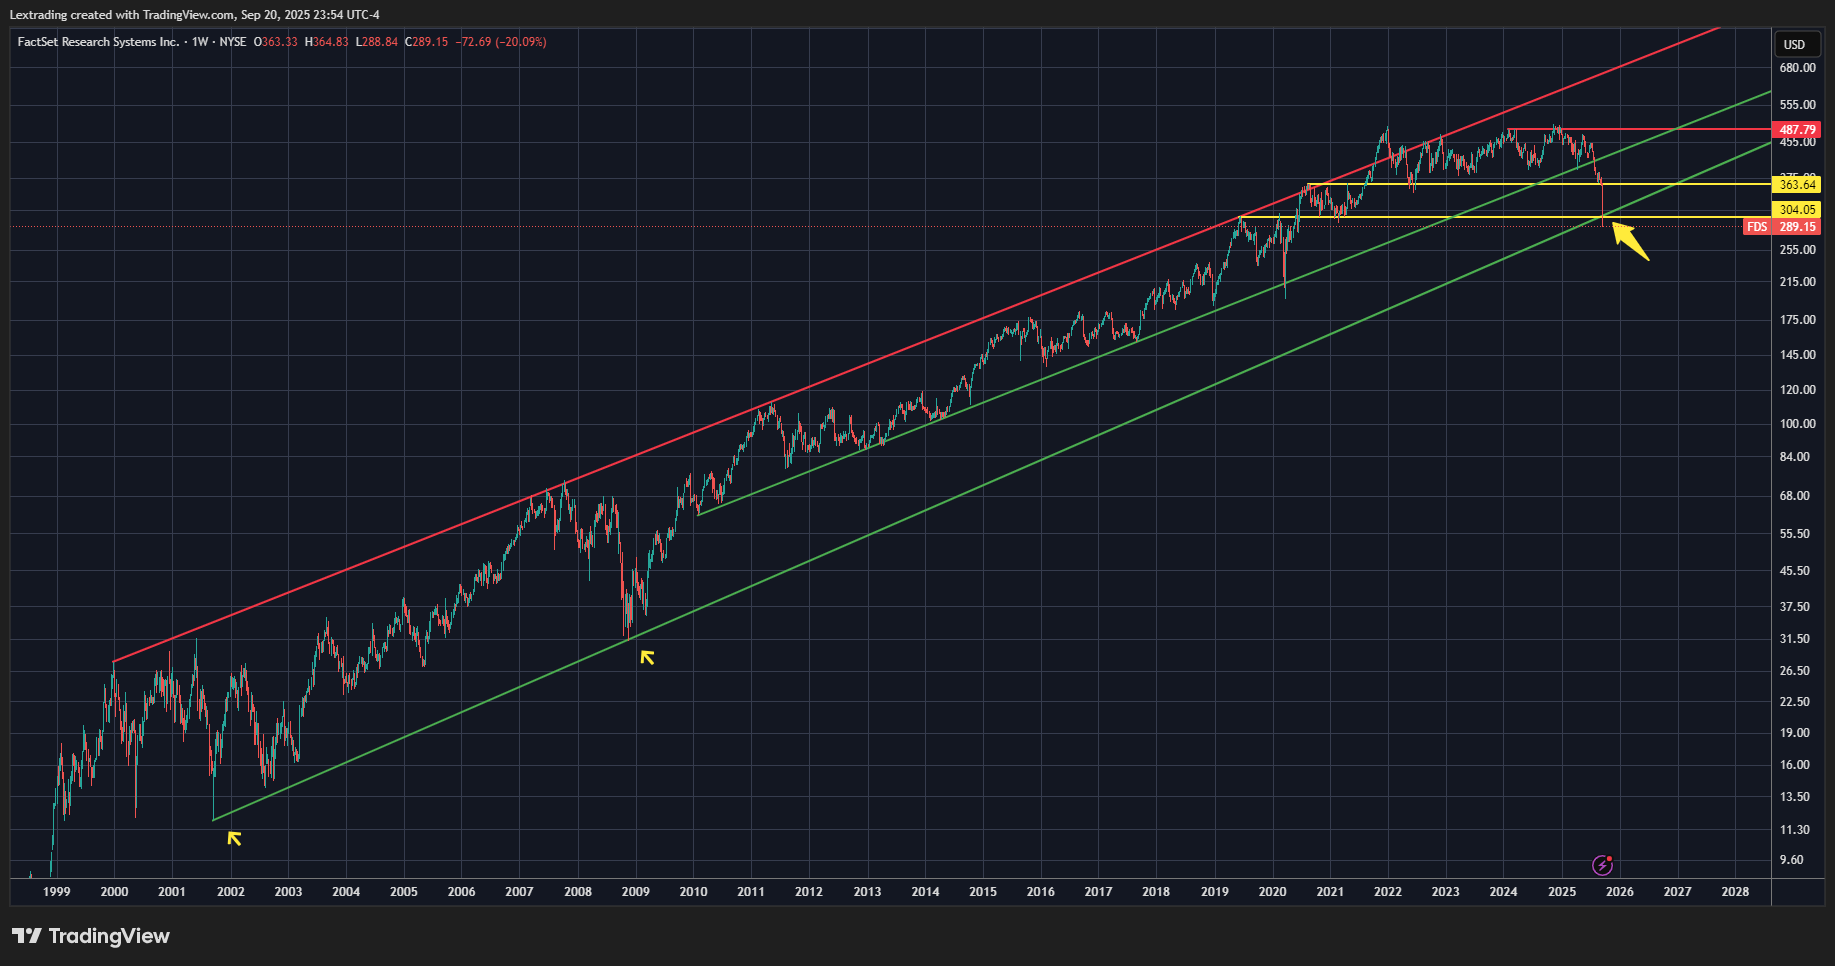Click the 84.00 price axis label
The image size is (1835, 966).
[x=1794, y=457]
